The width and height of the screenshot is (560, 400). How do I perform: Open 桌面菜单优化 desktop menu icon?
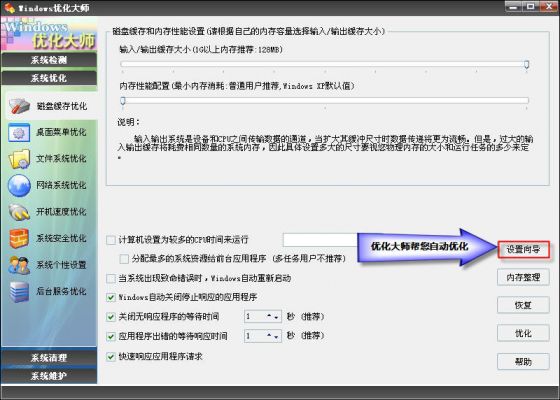[x=19, y=133]
